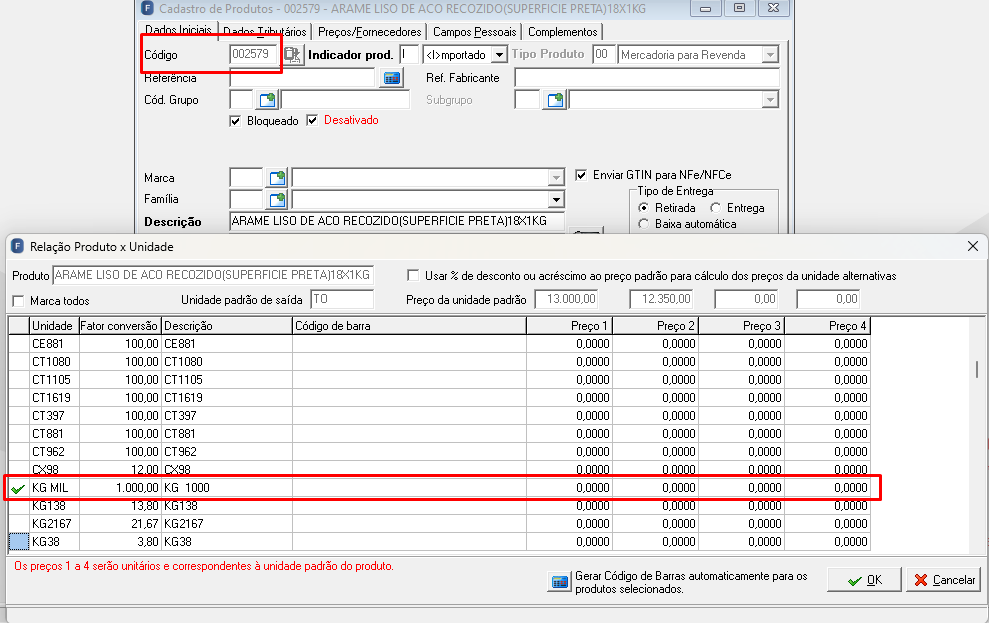Open the Cód. Grupo lookup icon

267,100
